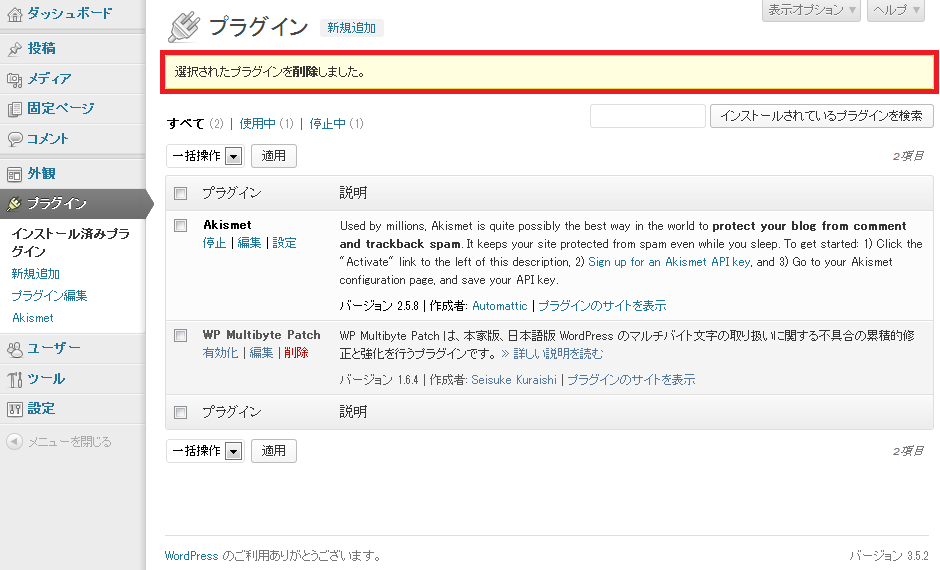Open the Add New submenu item
The image size is (940, 570).
[x=35, y=274]
